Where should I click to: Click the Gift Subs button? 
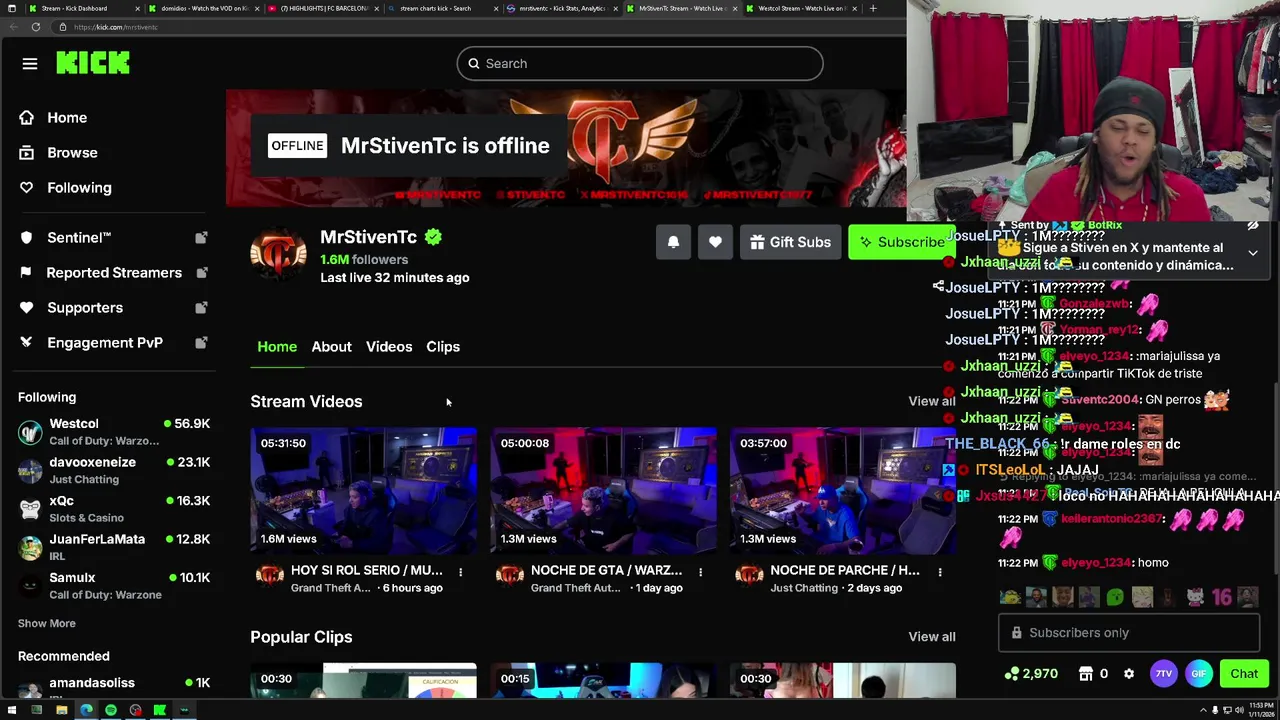click(x=790, y=242)
